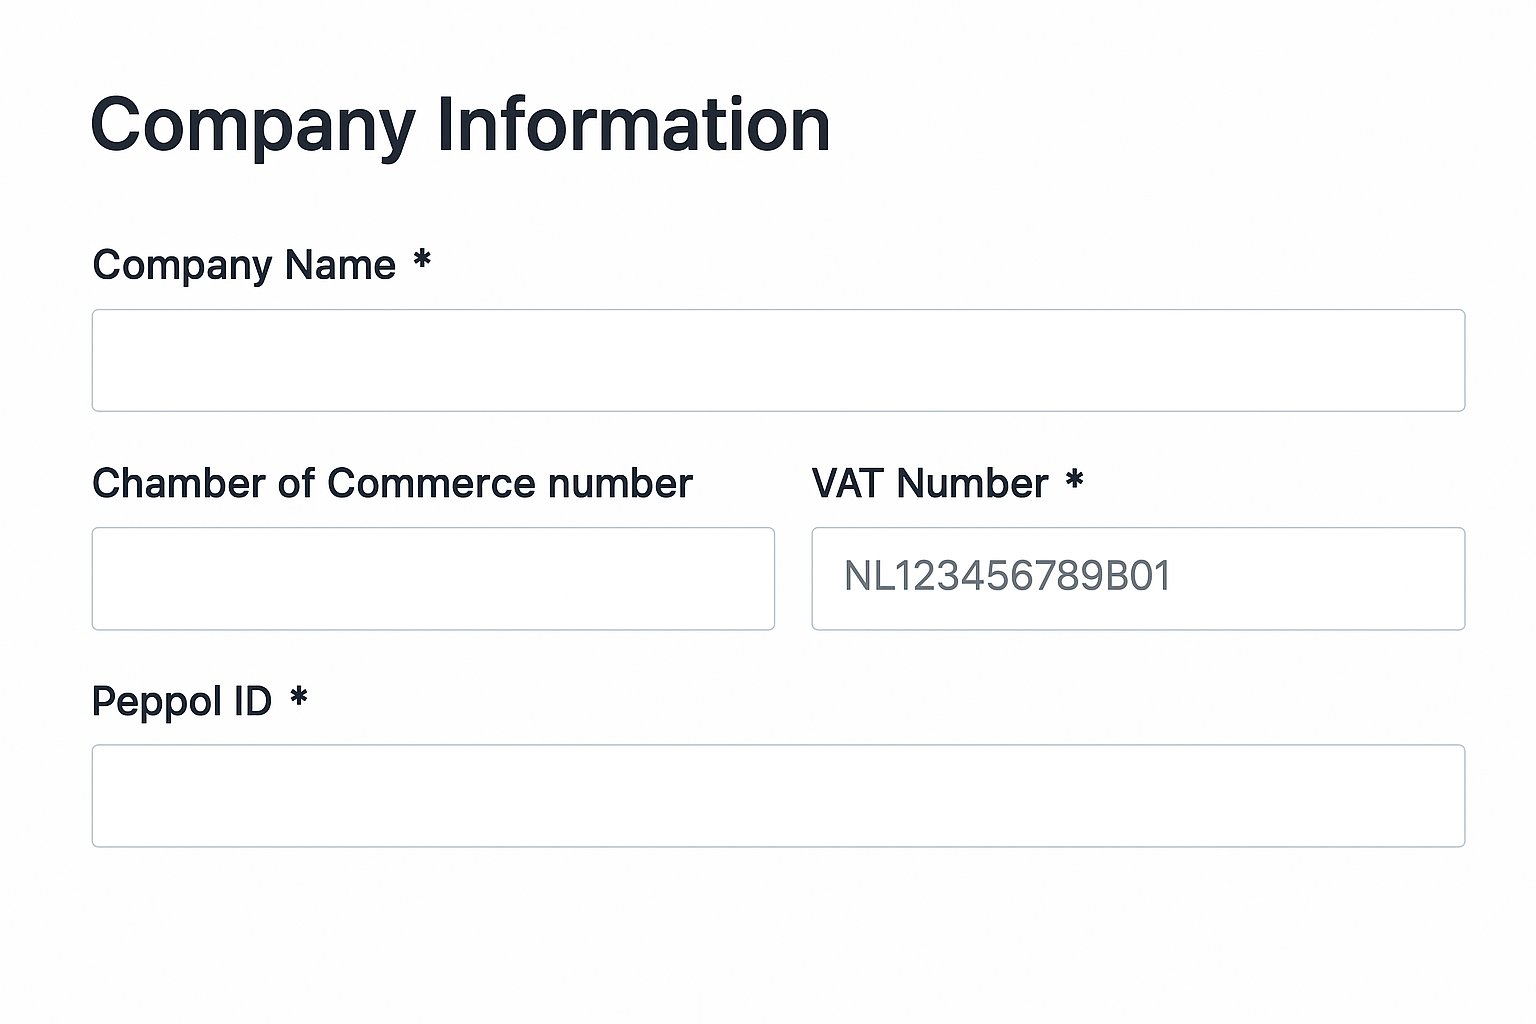Click the NL123456789B01 placeholder text
1536x1024 pixels.
coord(1007,576)
